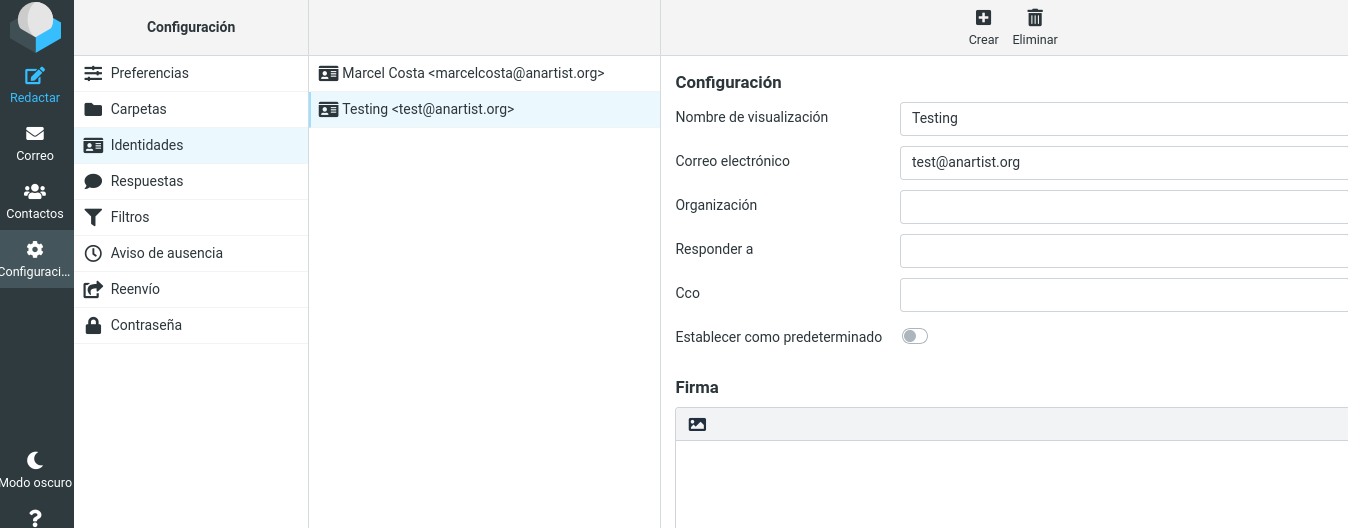
Task: Open Contactos in the sidebar
Action: point(35,192)
